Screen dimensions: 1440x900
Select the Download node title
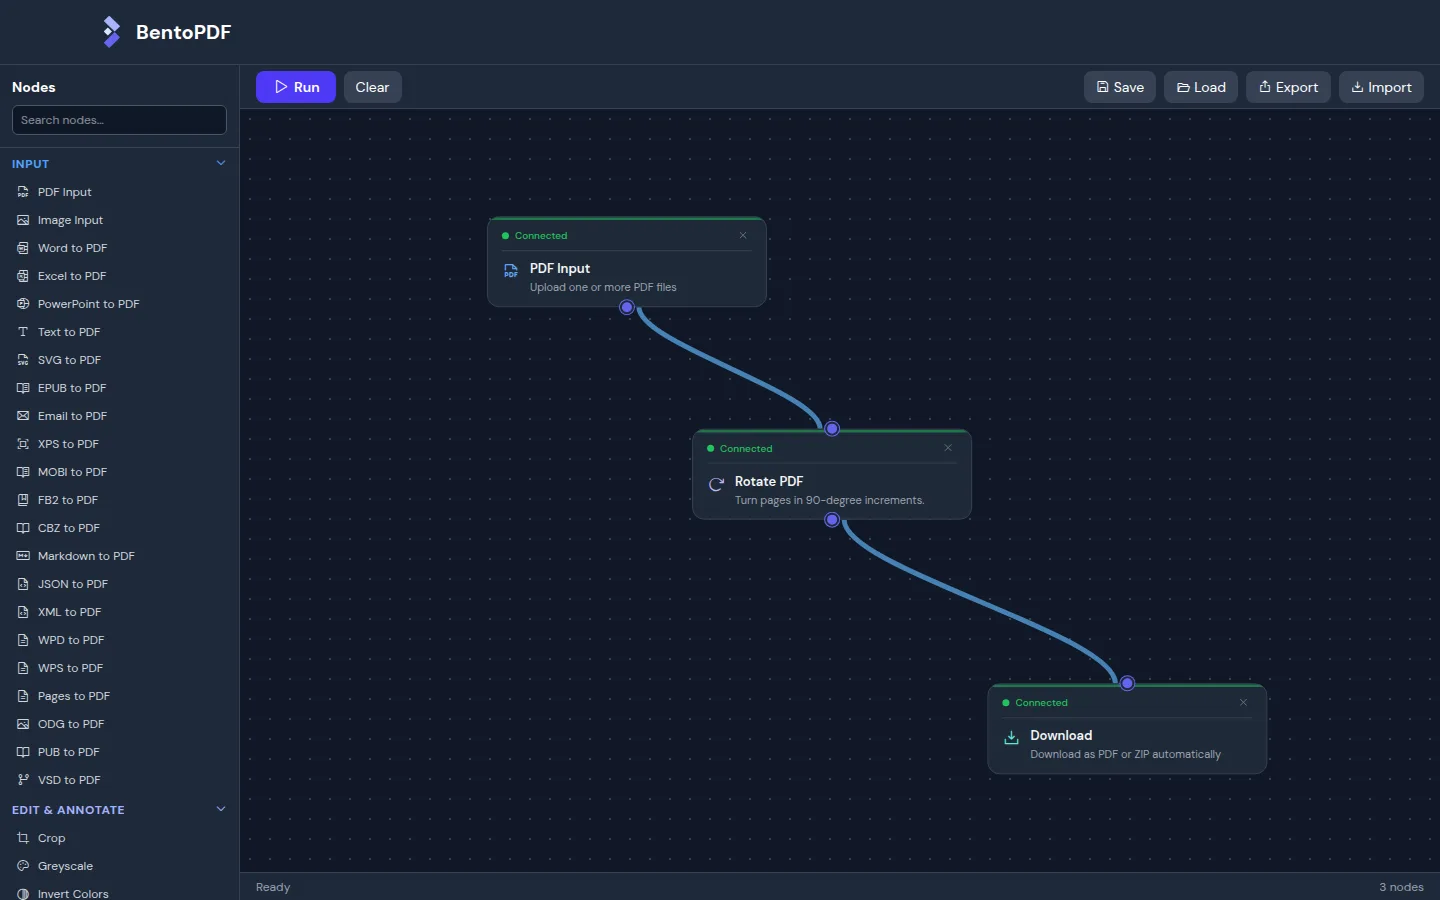(x=1061, y=735)
